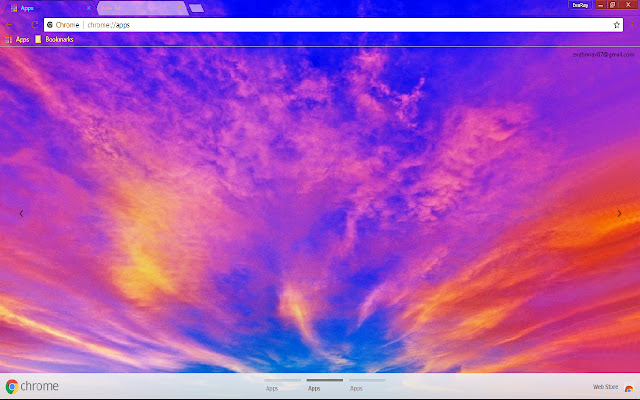Close the second browser tab
Screen dimensions: 640x400
[180, 7]
